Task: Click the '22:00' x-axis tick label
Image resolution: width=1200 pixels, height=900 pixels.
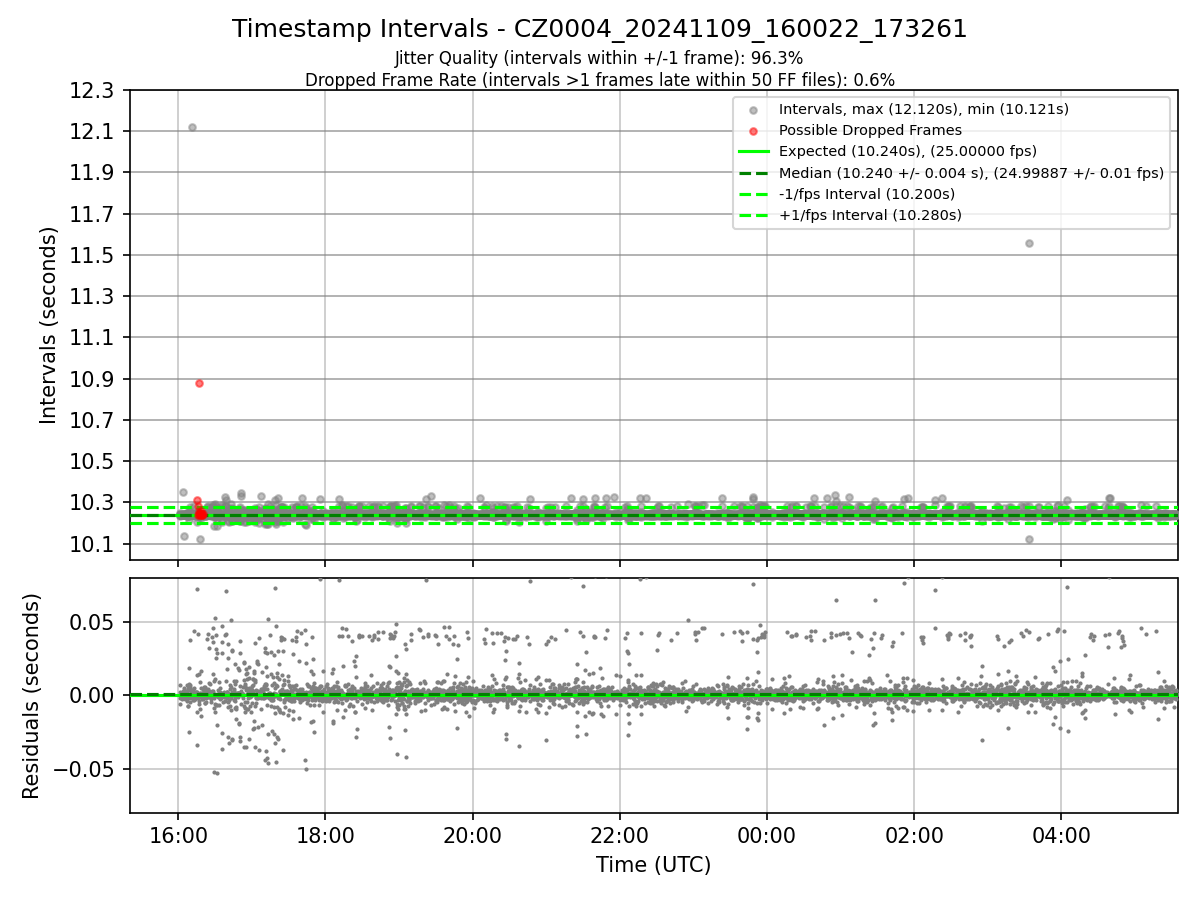Action: click(x=620, y=834)
